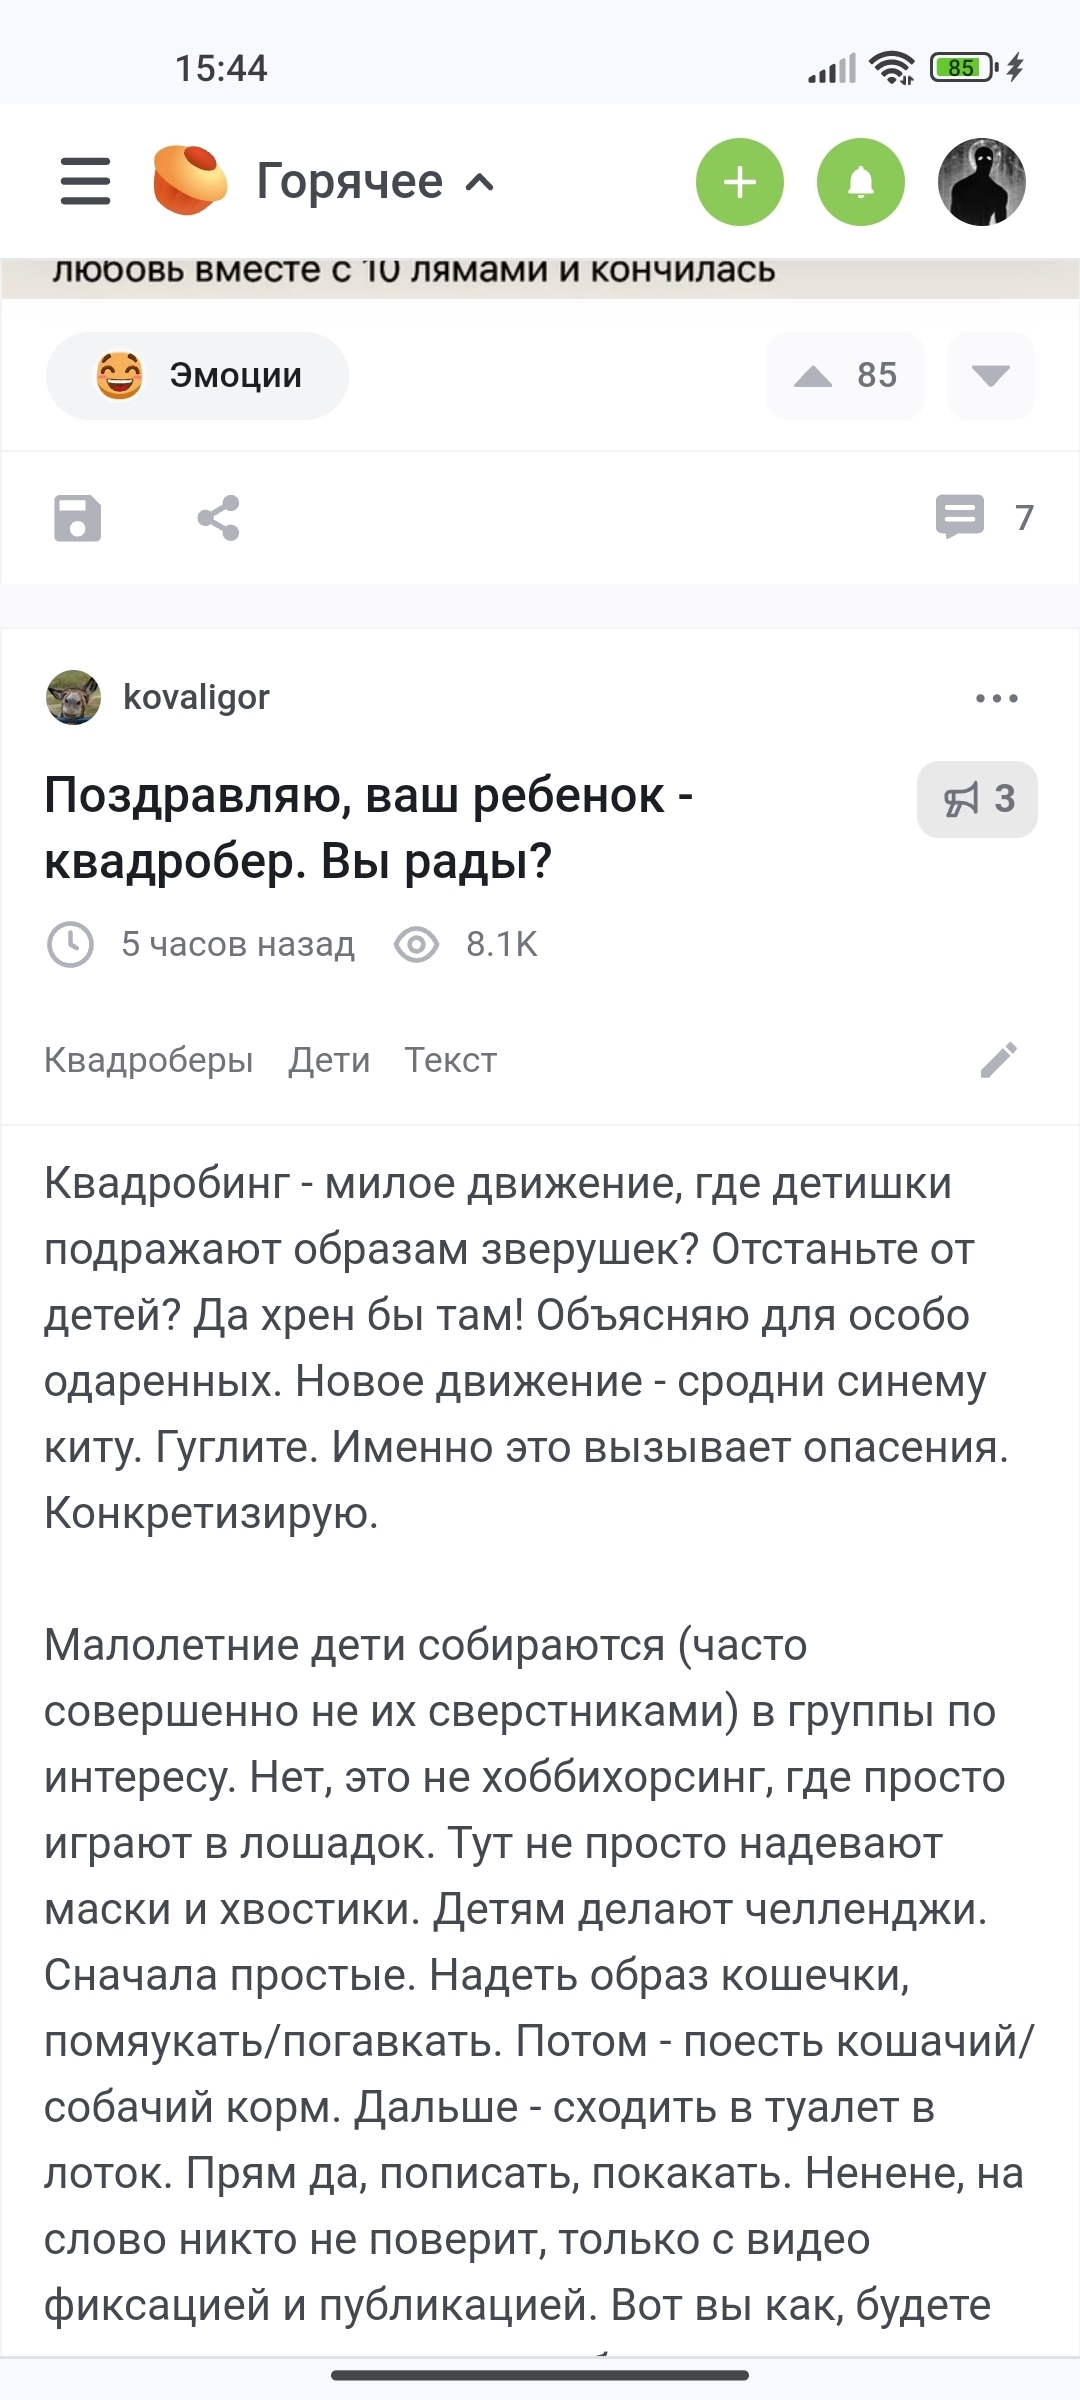Screen dimensions: 1080x2400
Task: Open user profile avatar
Action: pos(981,182)
